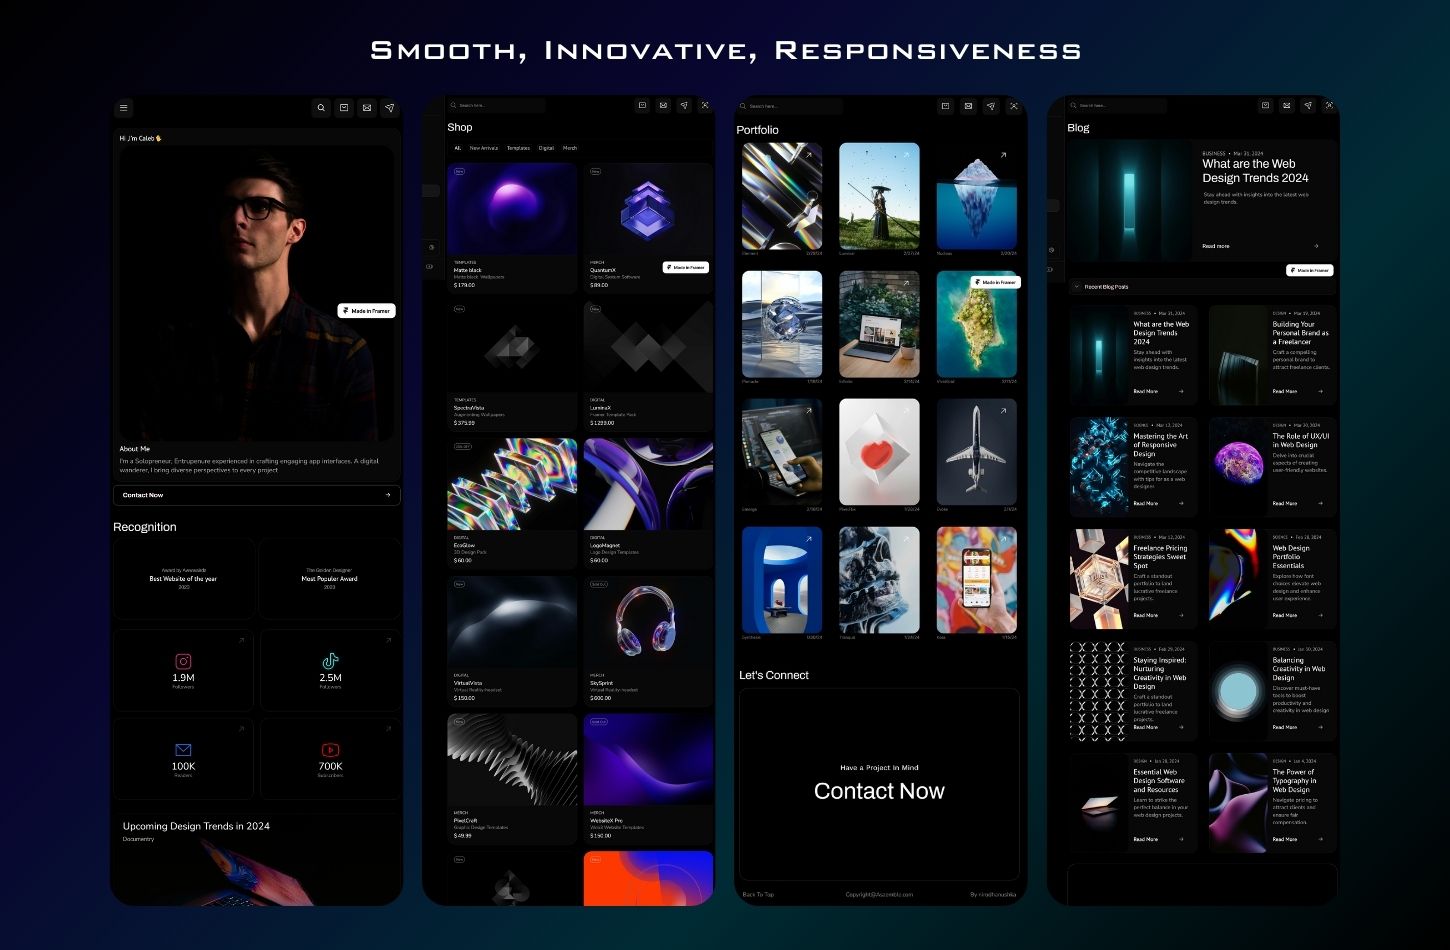Click the expand arrow on the samurai portfolio image

click(907, 156)
